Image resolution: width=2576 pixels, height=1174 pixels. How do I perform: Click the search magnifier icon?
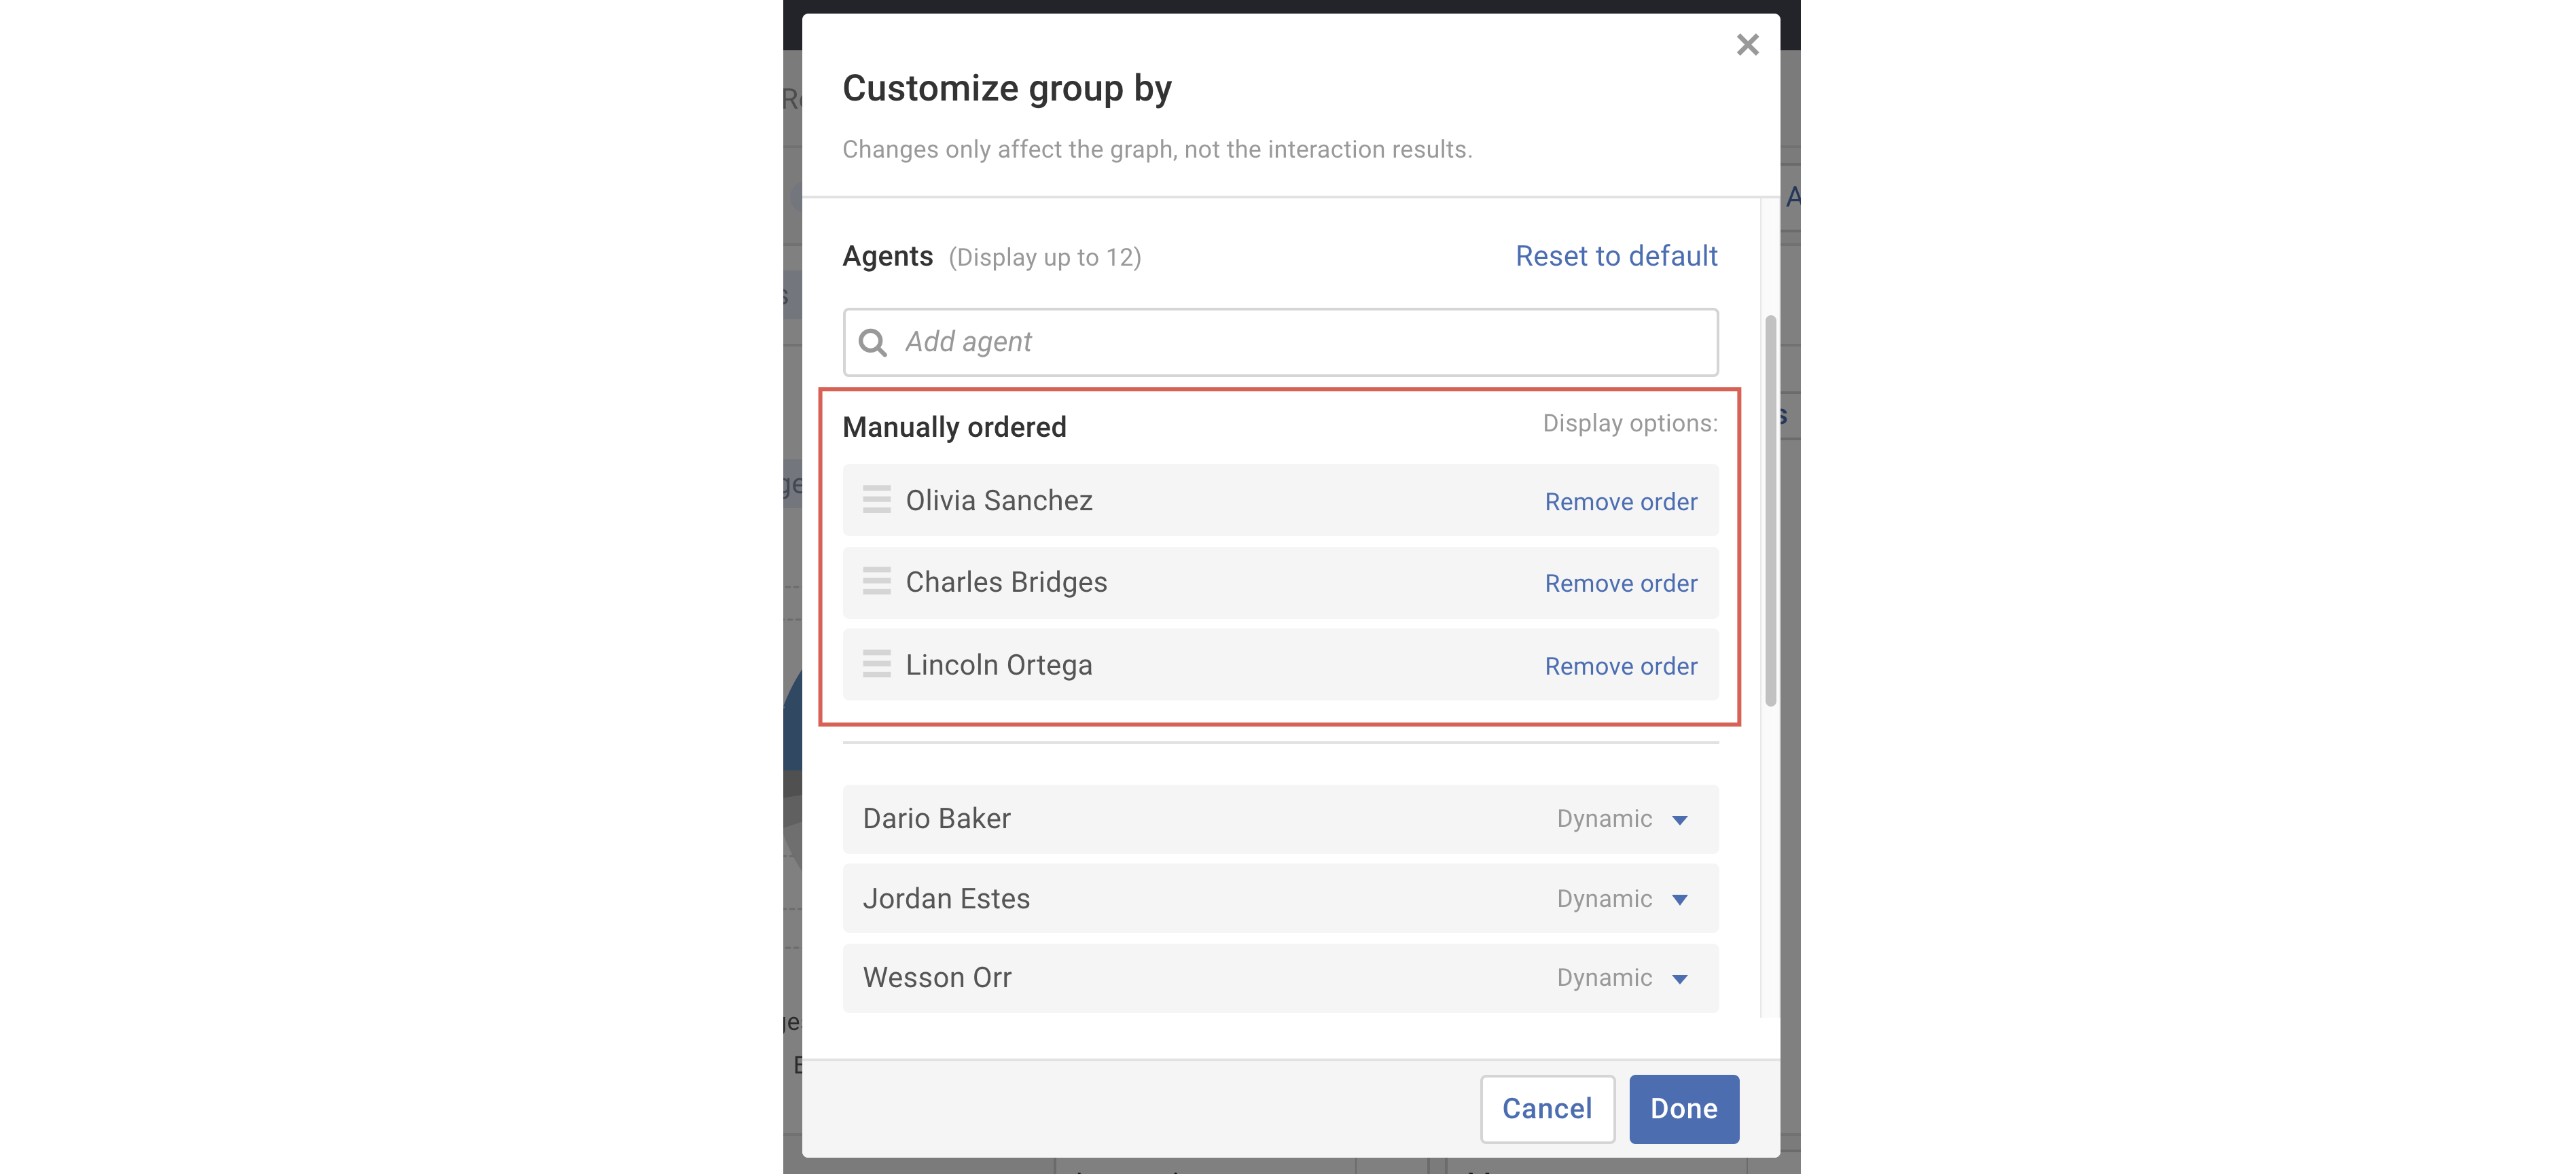coord(872,343)
